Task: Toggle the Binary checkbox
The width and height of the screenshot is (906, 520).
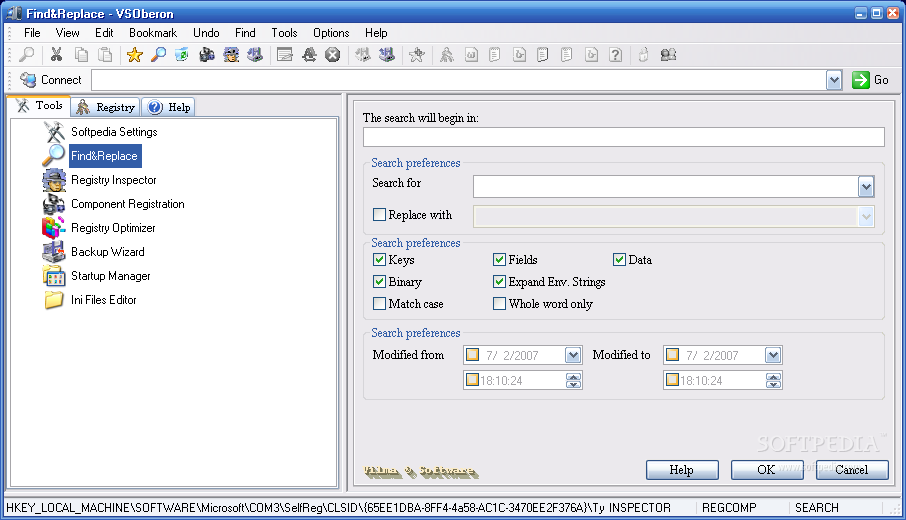Action: (x=379, y=281)
